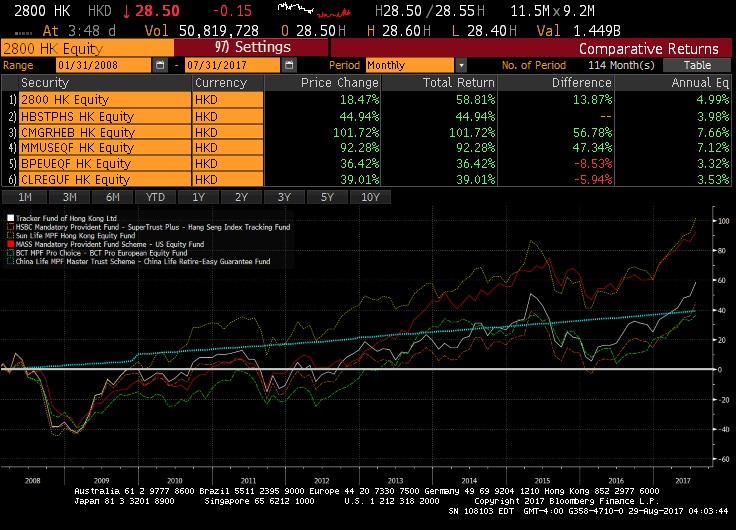The height and width of the screenshot is (530, 736).
Task: Click the Table button
Action: [697, 65]
